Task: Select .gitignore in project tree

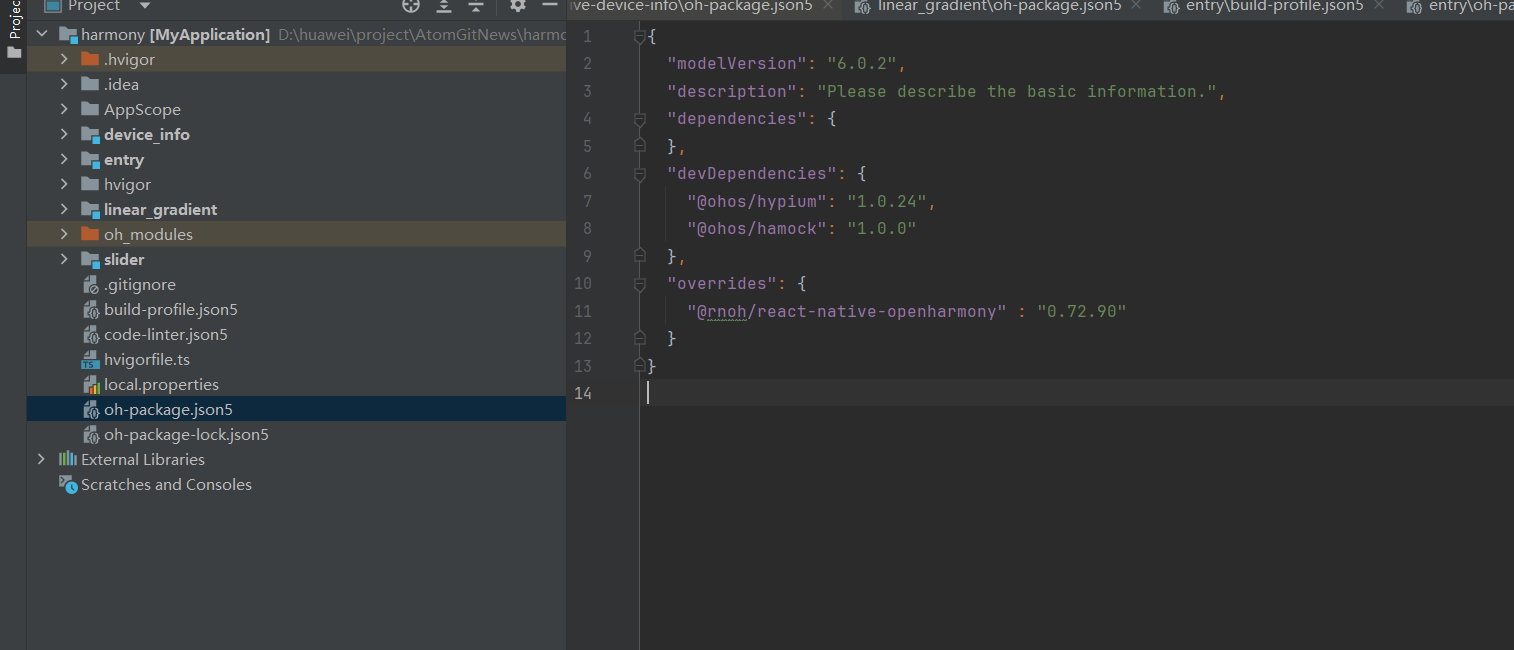Action: click(140, 285)
